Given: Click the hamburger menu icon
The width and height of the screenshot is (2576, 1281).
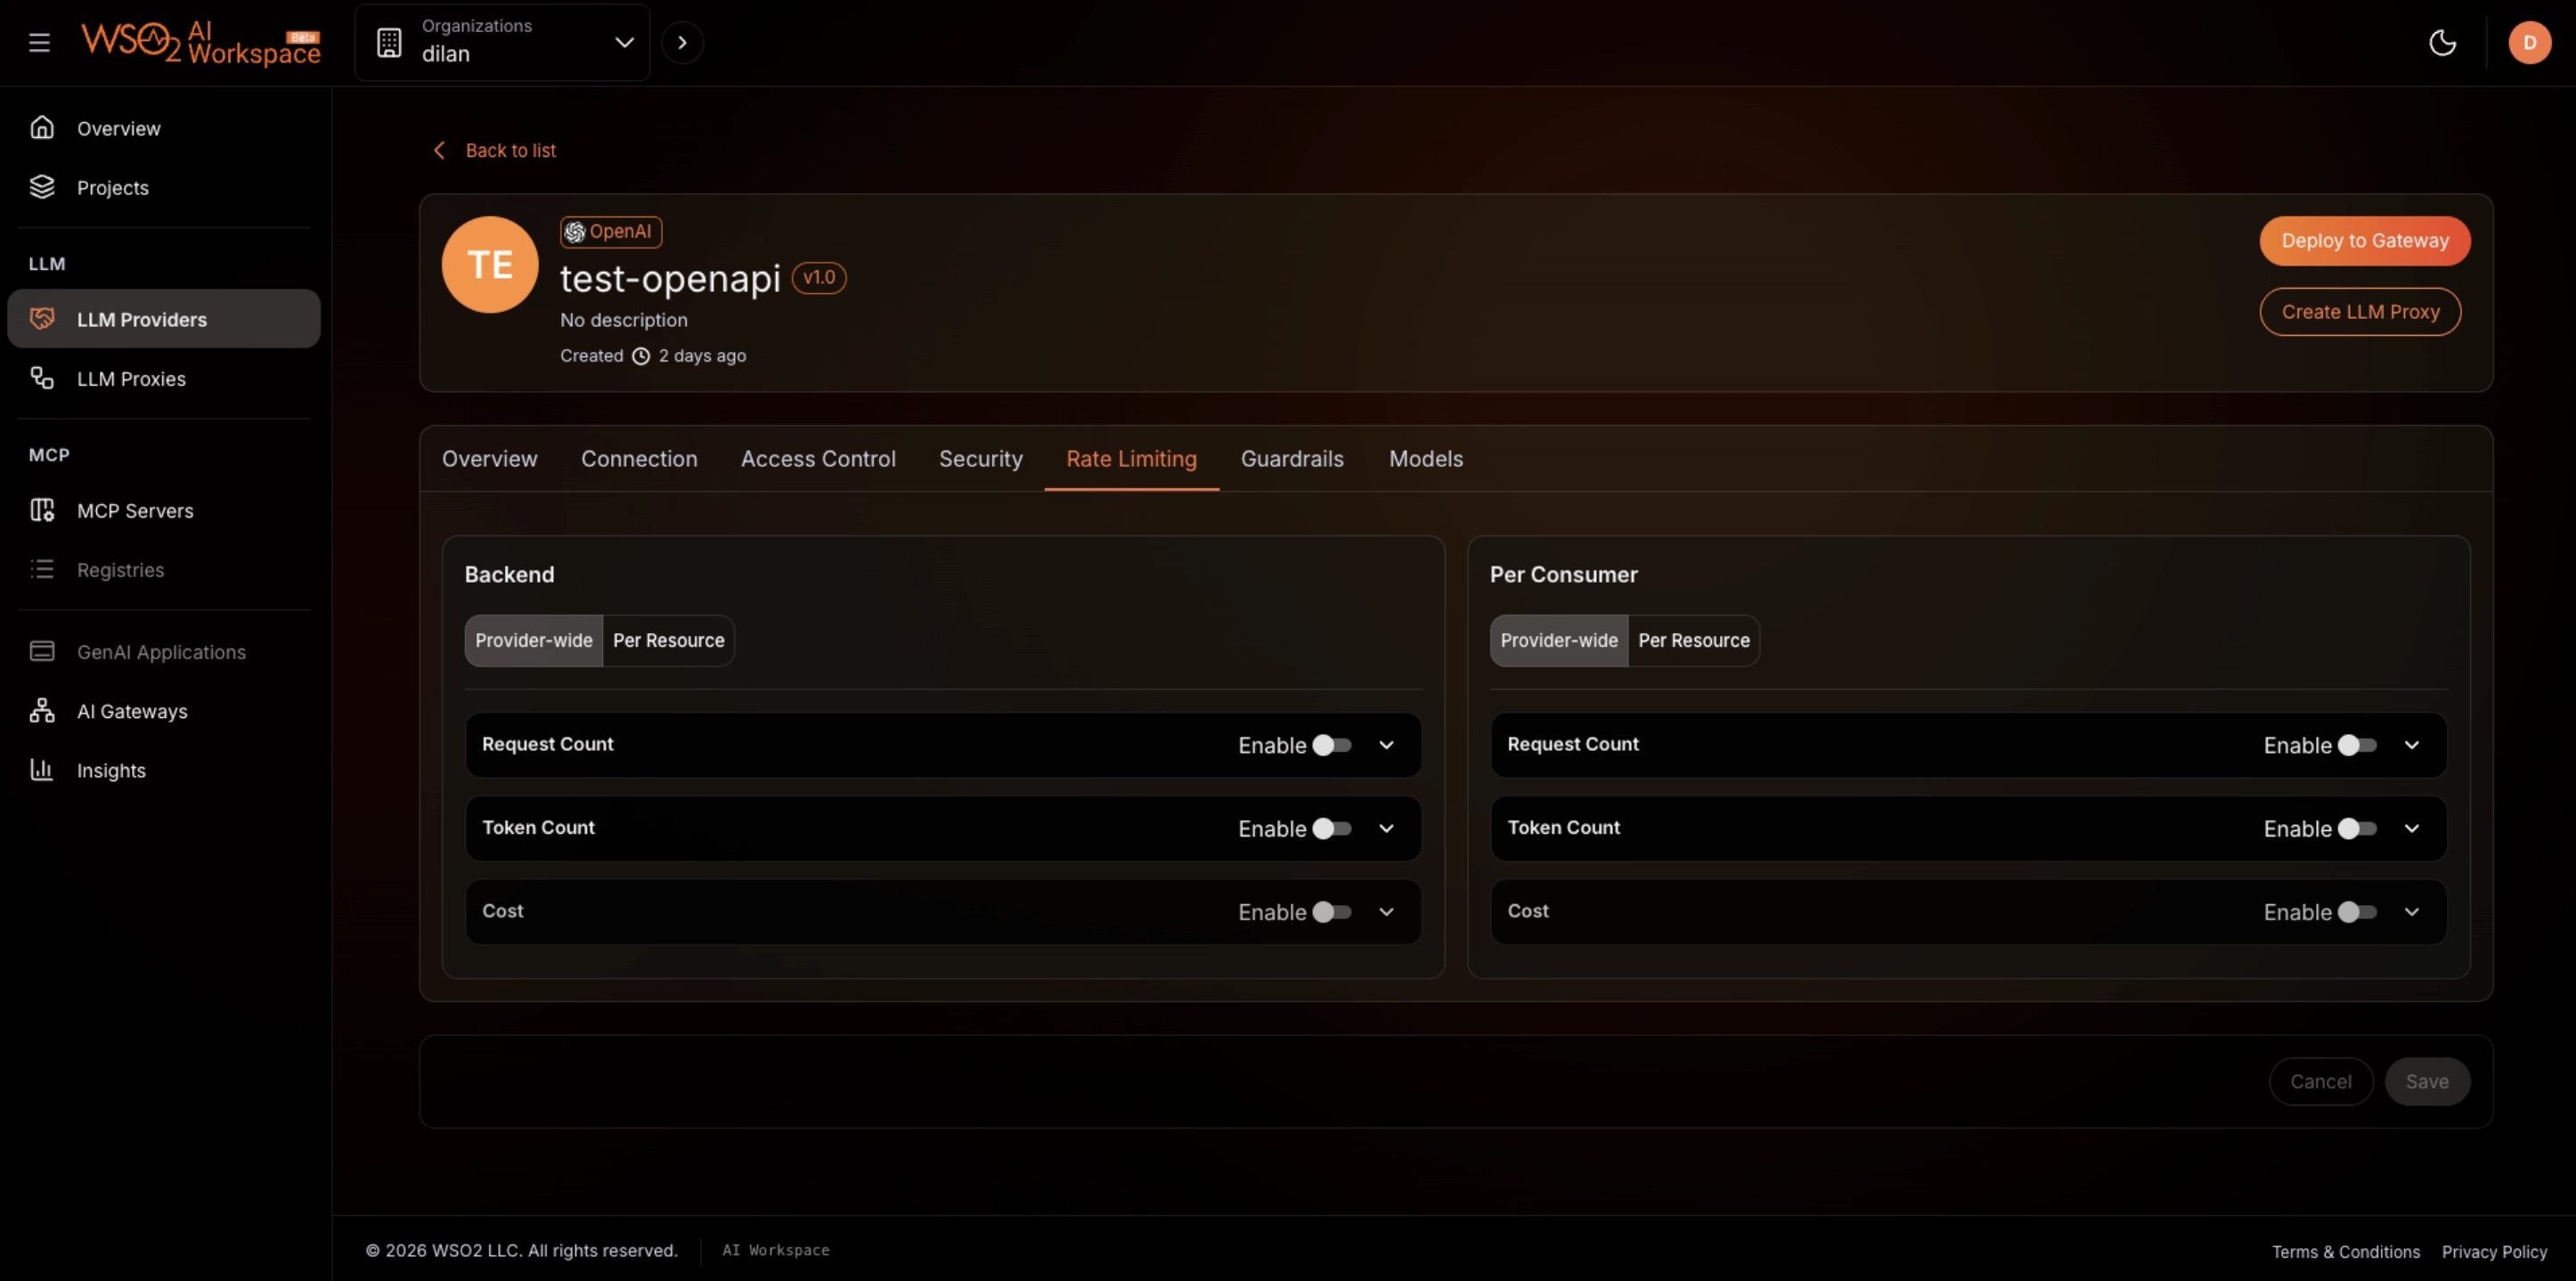Looking at the screenshot, I should click(x=39, y=43).
